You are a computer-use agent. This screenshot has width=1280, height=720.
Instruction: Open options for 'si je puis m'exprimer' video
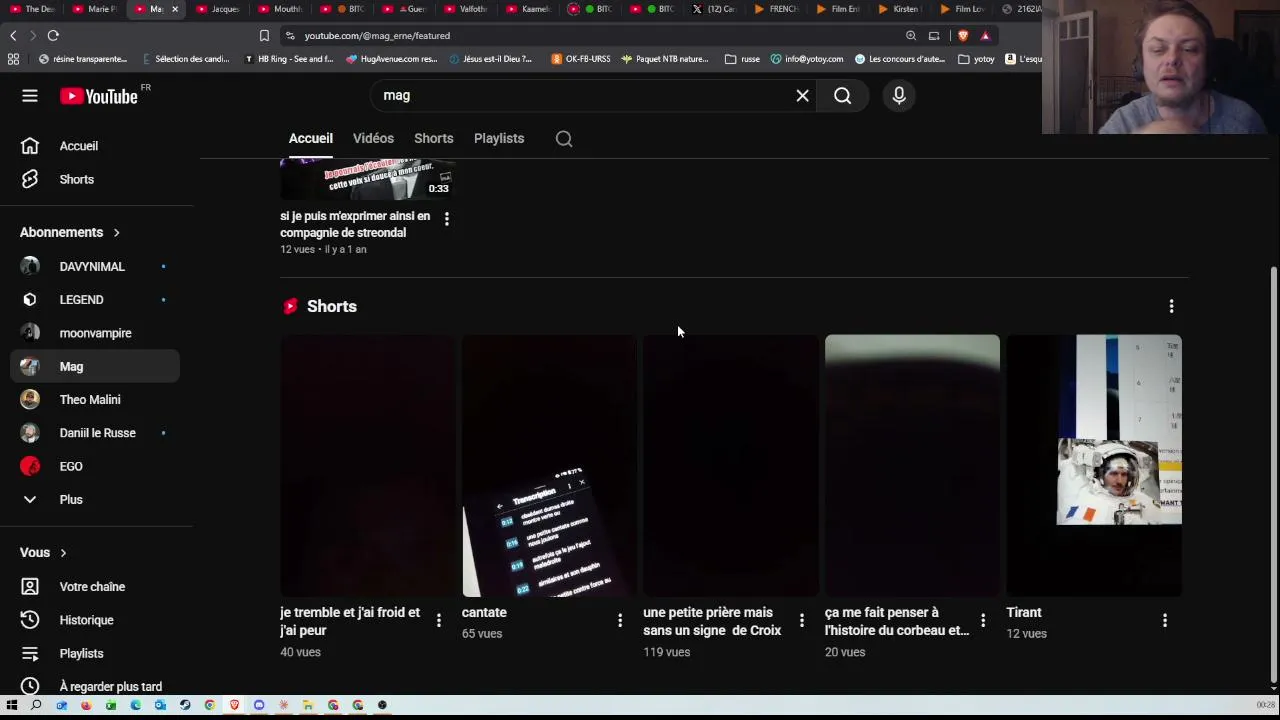[447, 218]
